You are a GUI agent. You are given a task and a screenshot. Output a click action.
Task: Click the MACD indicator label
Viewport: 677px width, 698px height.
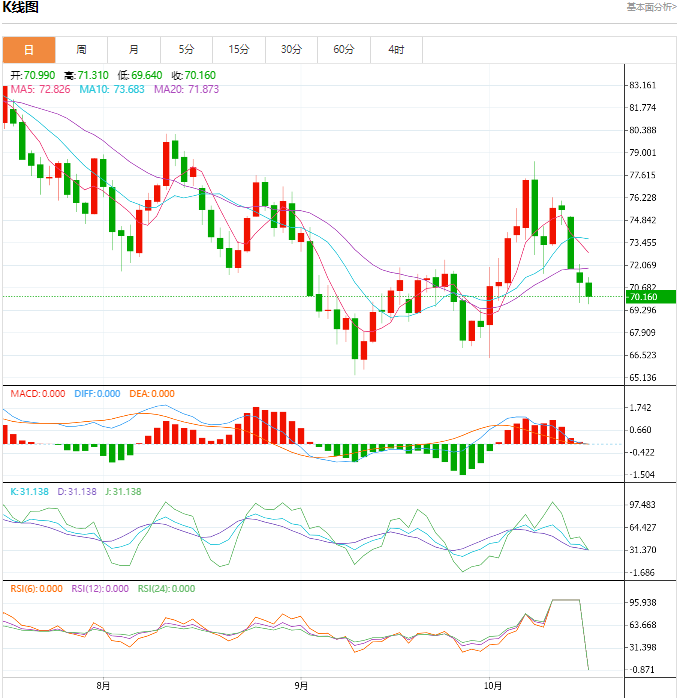[39, 394]
